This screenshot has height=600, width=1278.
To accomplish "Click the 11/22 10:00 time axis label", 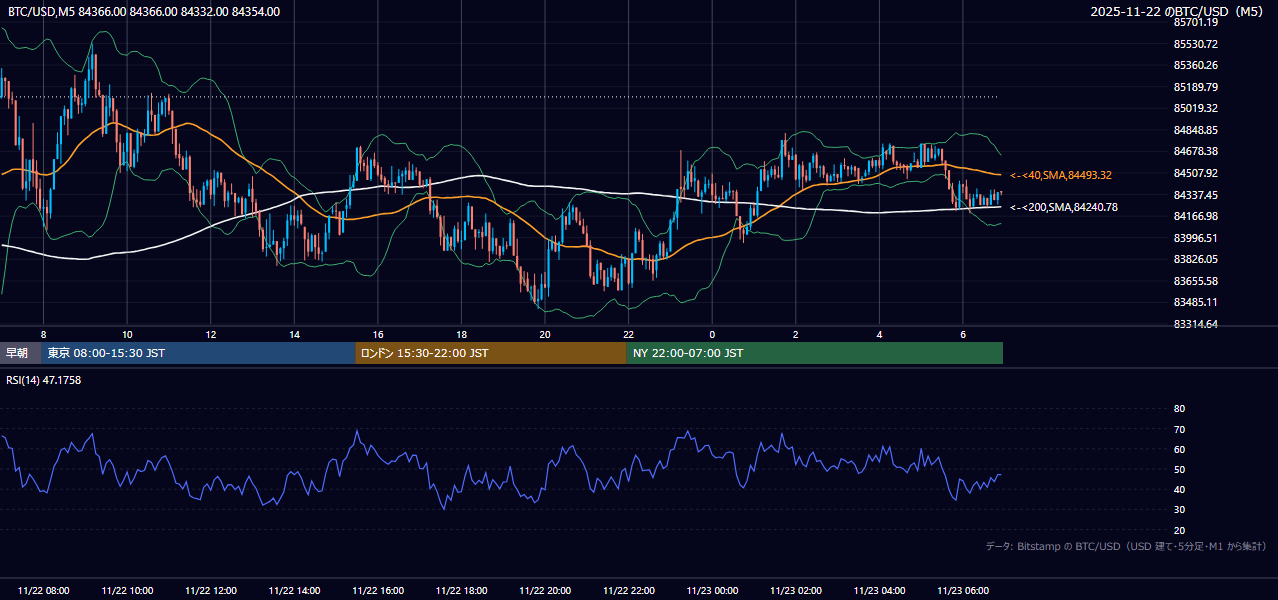I will (127, 591).
